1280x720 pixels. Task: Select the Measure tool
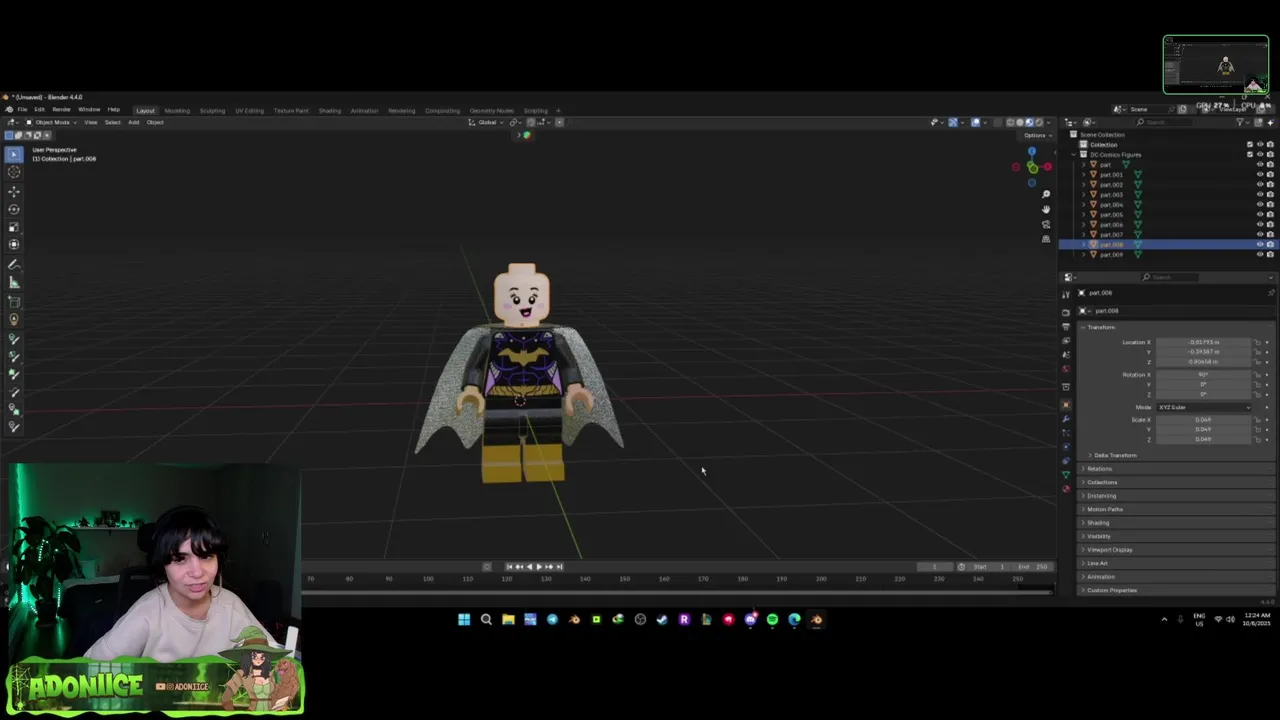click(x=14, y=283)
